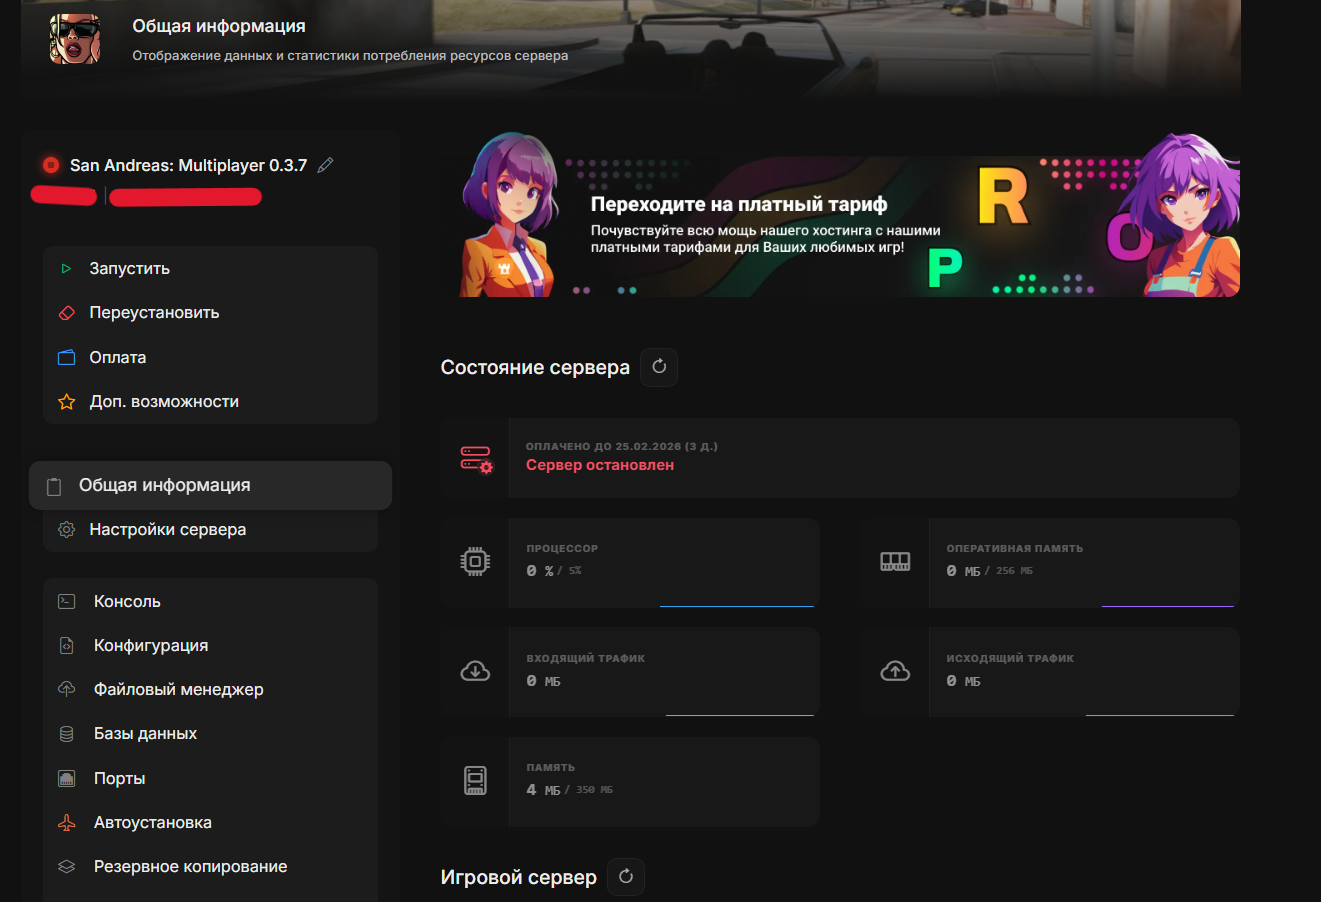1321x902 pixels.
Task: Go to Конфигурация section
Action: (150, 646)
